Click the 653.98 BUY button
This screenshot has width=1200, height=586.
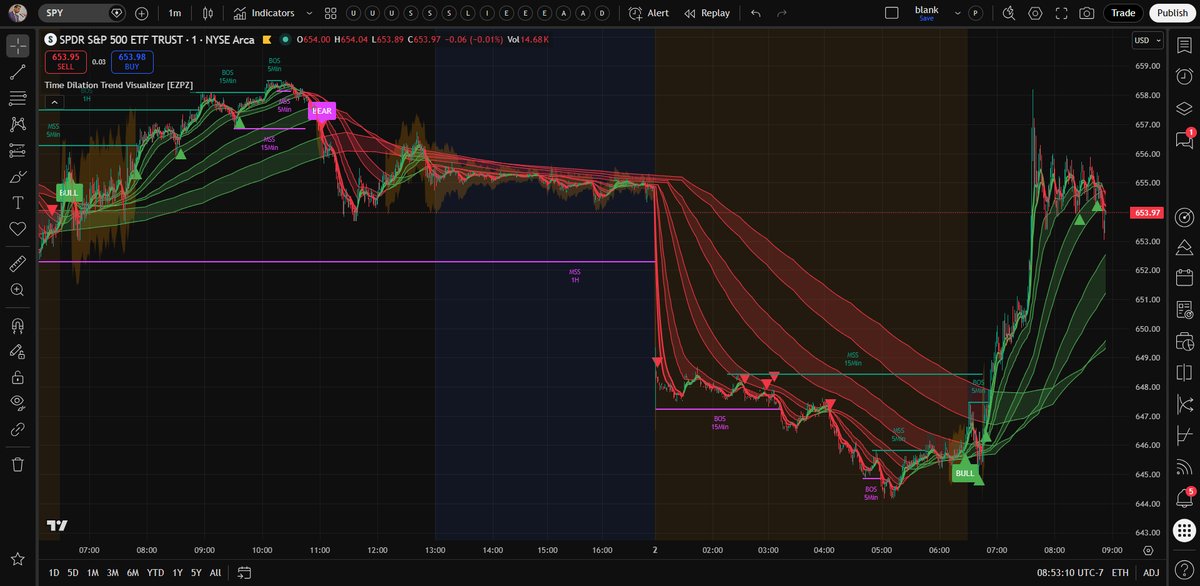point(132,61)
